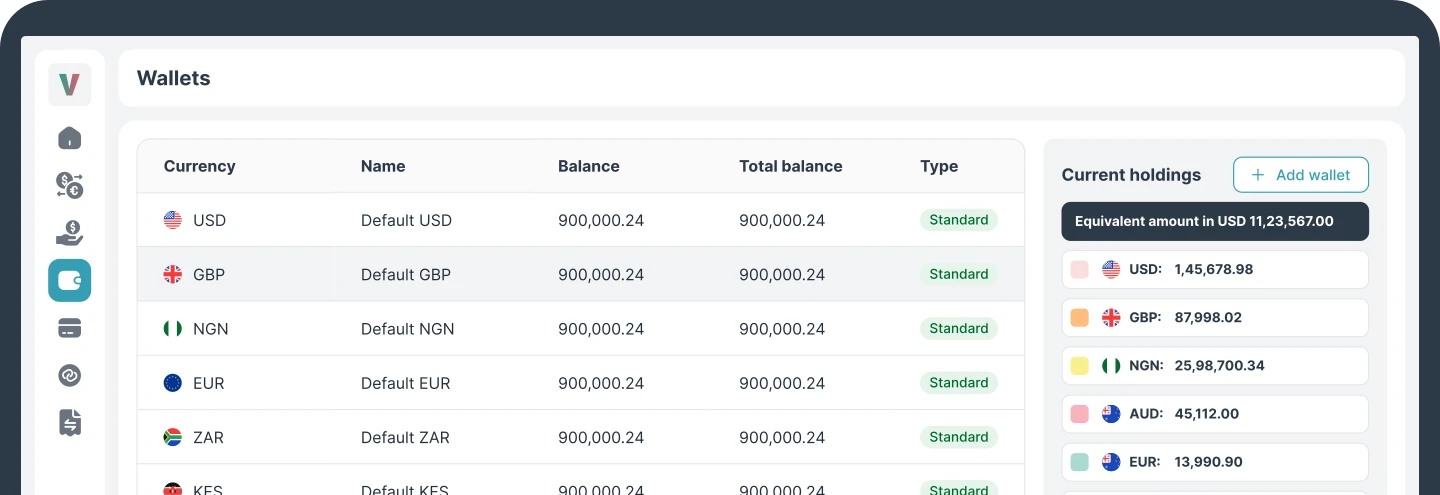1440x495 pixels.
Task: Click the yellow swatch beside NGN holdings
Action: point(1080,366)
